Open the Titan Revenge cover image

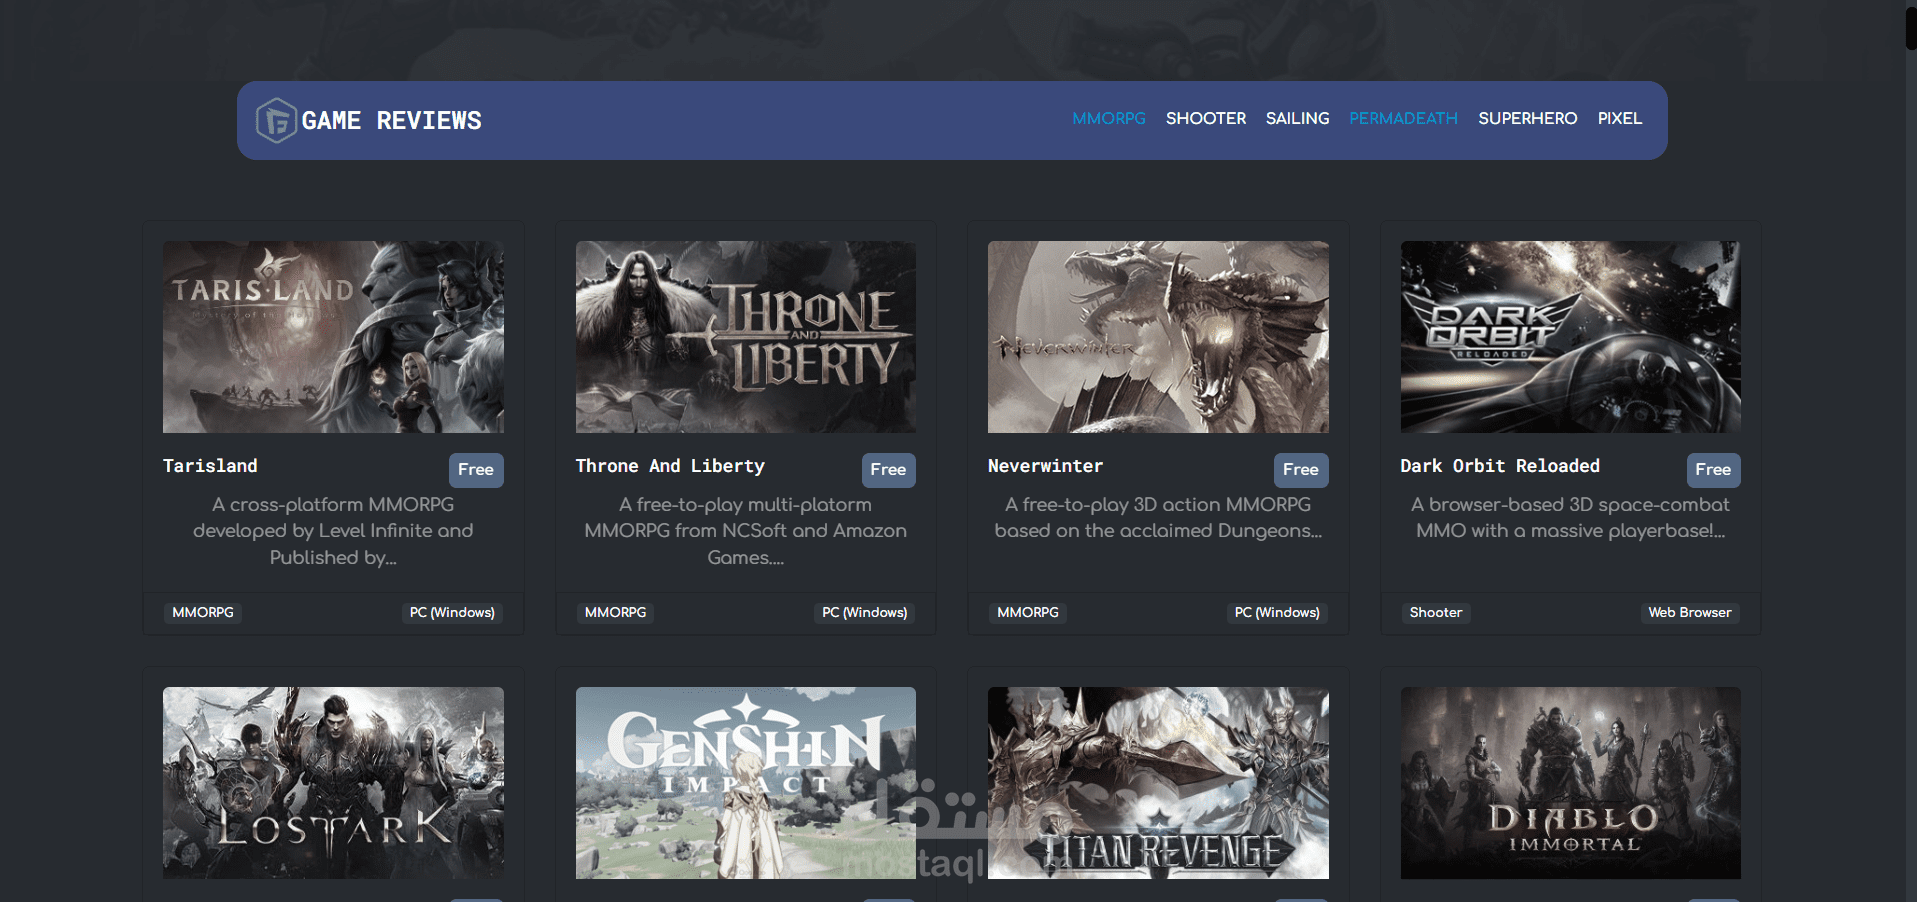tap(1158, 783)
